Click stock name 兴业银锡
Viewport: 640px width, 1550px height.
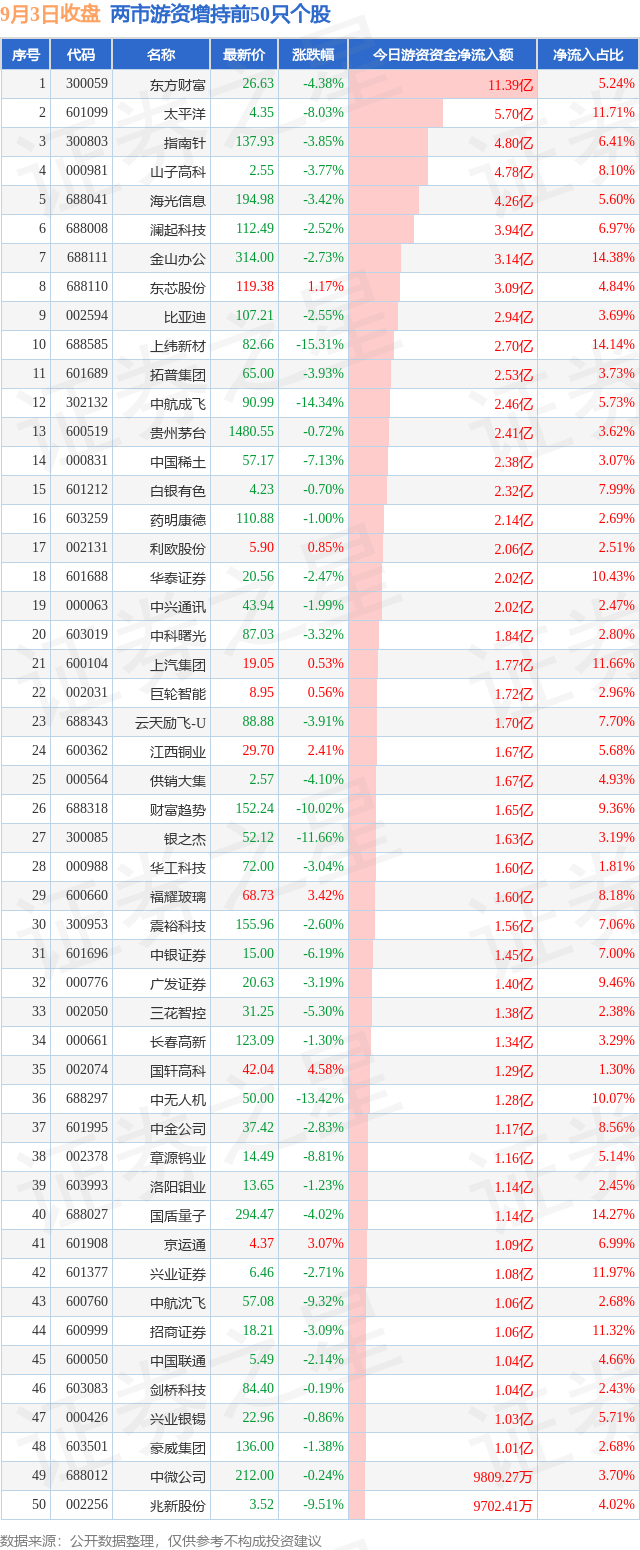178,1418
